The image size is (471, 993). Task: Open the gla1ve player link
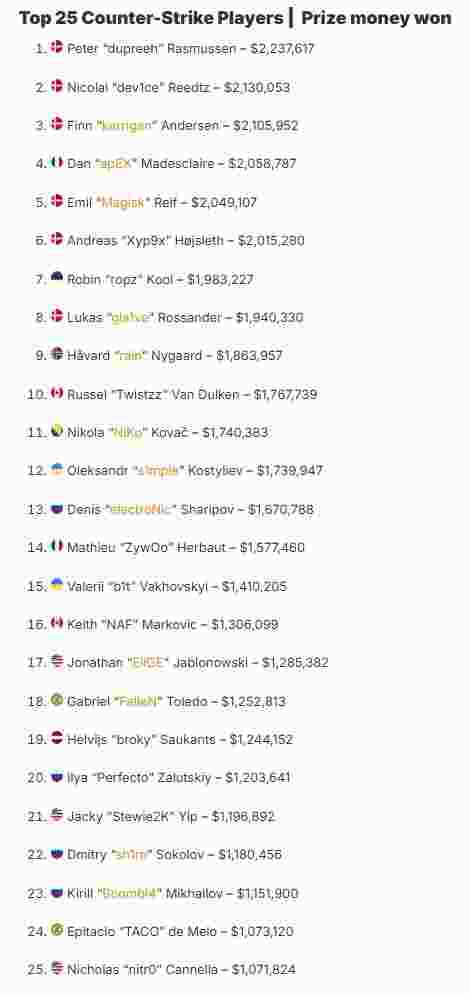[x=131, y=317]
